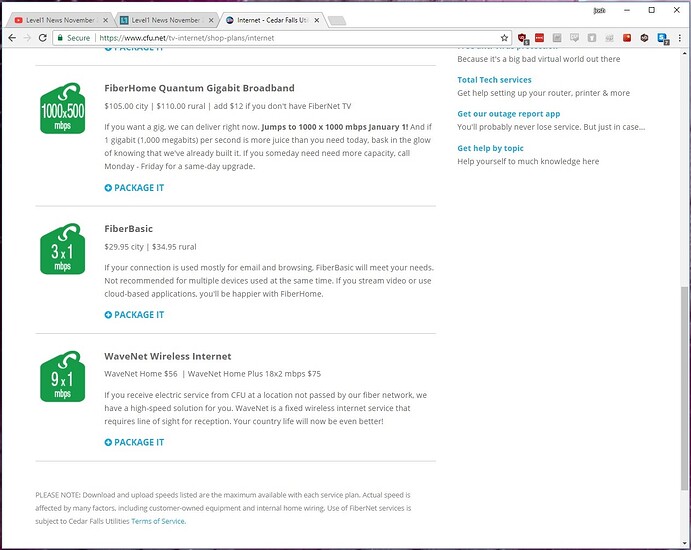Viewport: 691px width, 550px height.
Task: Package the FiberHome Quantum Gigabit plan
Action: tap(134, 188)
